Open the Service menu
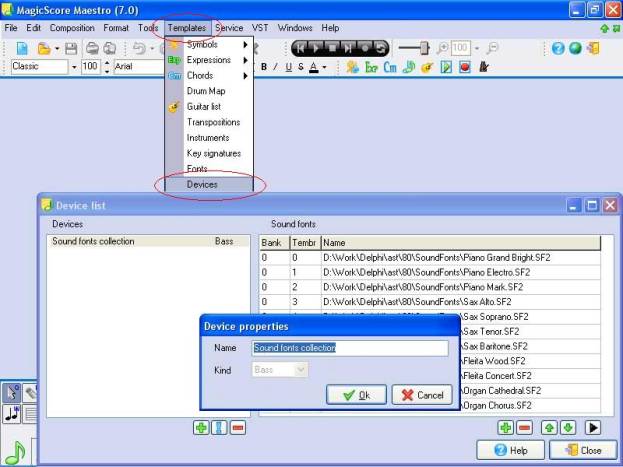The width and height of the screenshot is (623, 467). pyautogui.click(x=229, y=28)
